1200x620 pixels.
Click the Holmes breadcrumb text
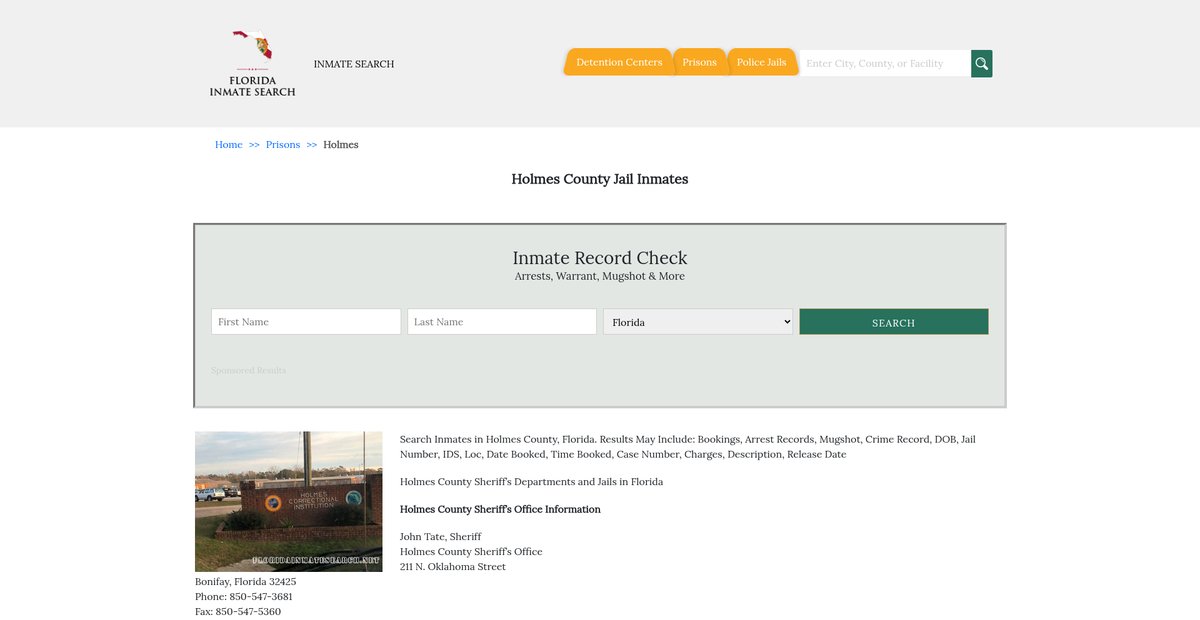point(341,145)
